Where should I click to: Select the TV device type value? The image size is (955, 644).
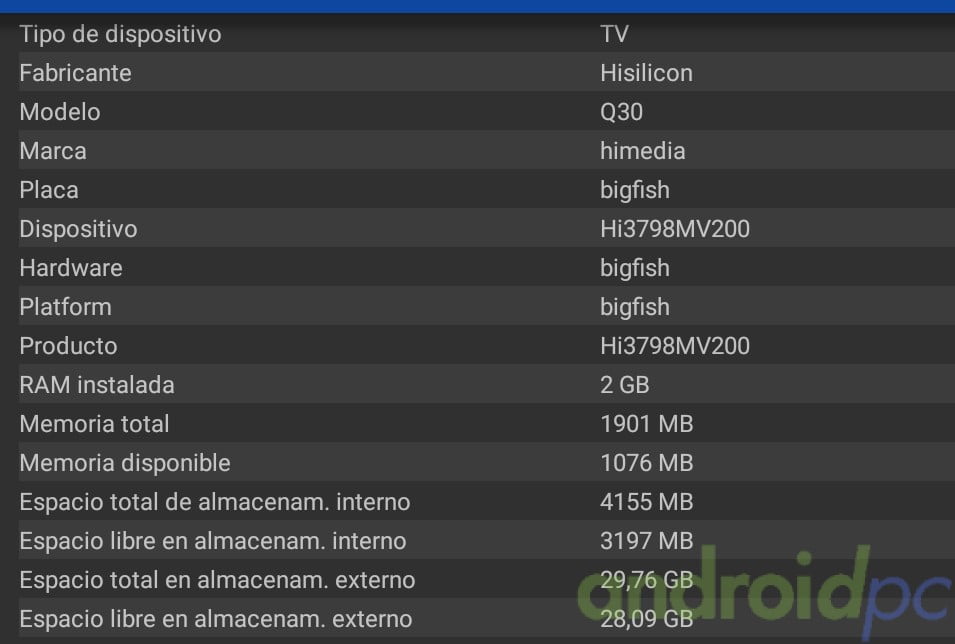[x=614, y=34]
